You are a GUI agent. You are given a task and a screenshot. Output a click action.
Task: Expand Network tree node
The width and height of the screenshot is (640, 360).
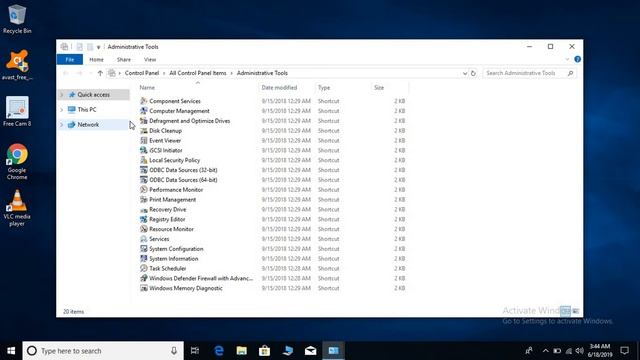coord(62,124)
